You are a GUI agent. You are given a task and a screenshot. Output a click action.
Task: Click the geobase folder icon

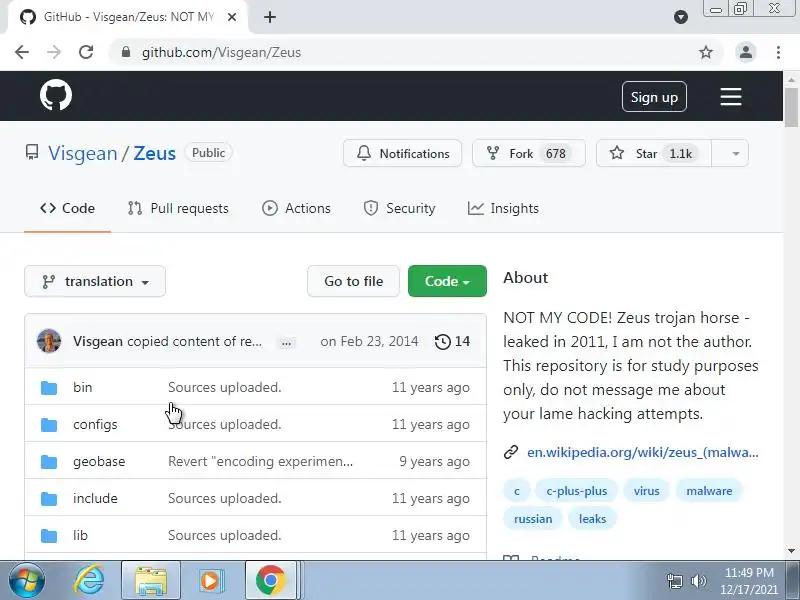click(49, 462)
